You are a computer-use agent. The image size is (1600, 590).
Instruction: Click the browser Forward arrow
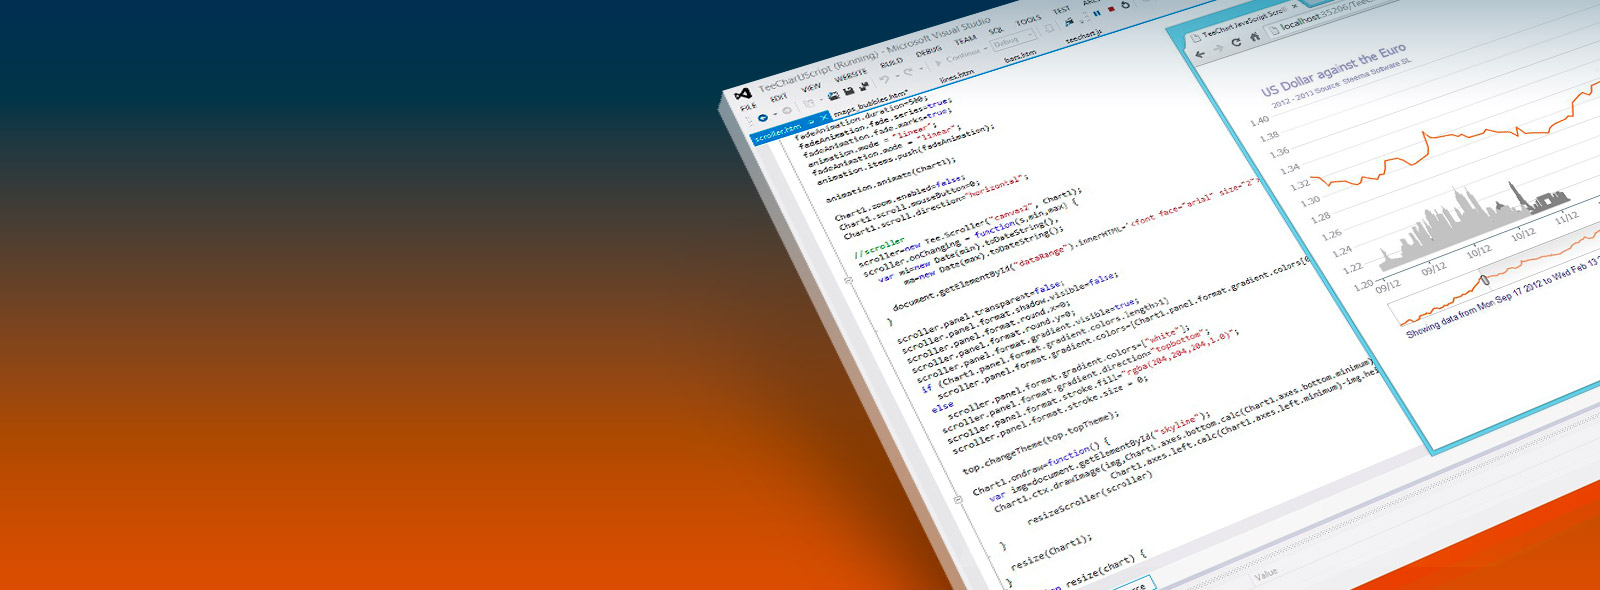[1218, 48]
